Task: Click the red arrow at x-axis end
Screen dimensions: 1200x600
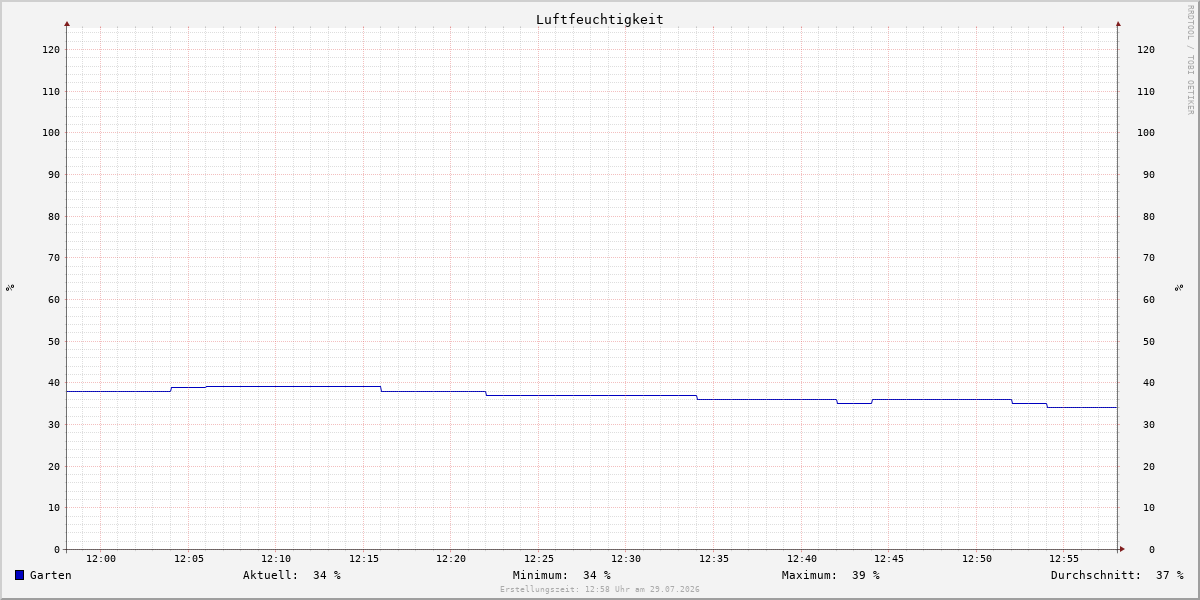Action: tap(1122, 549)
